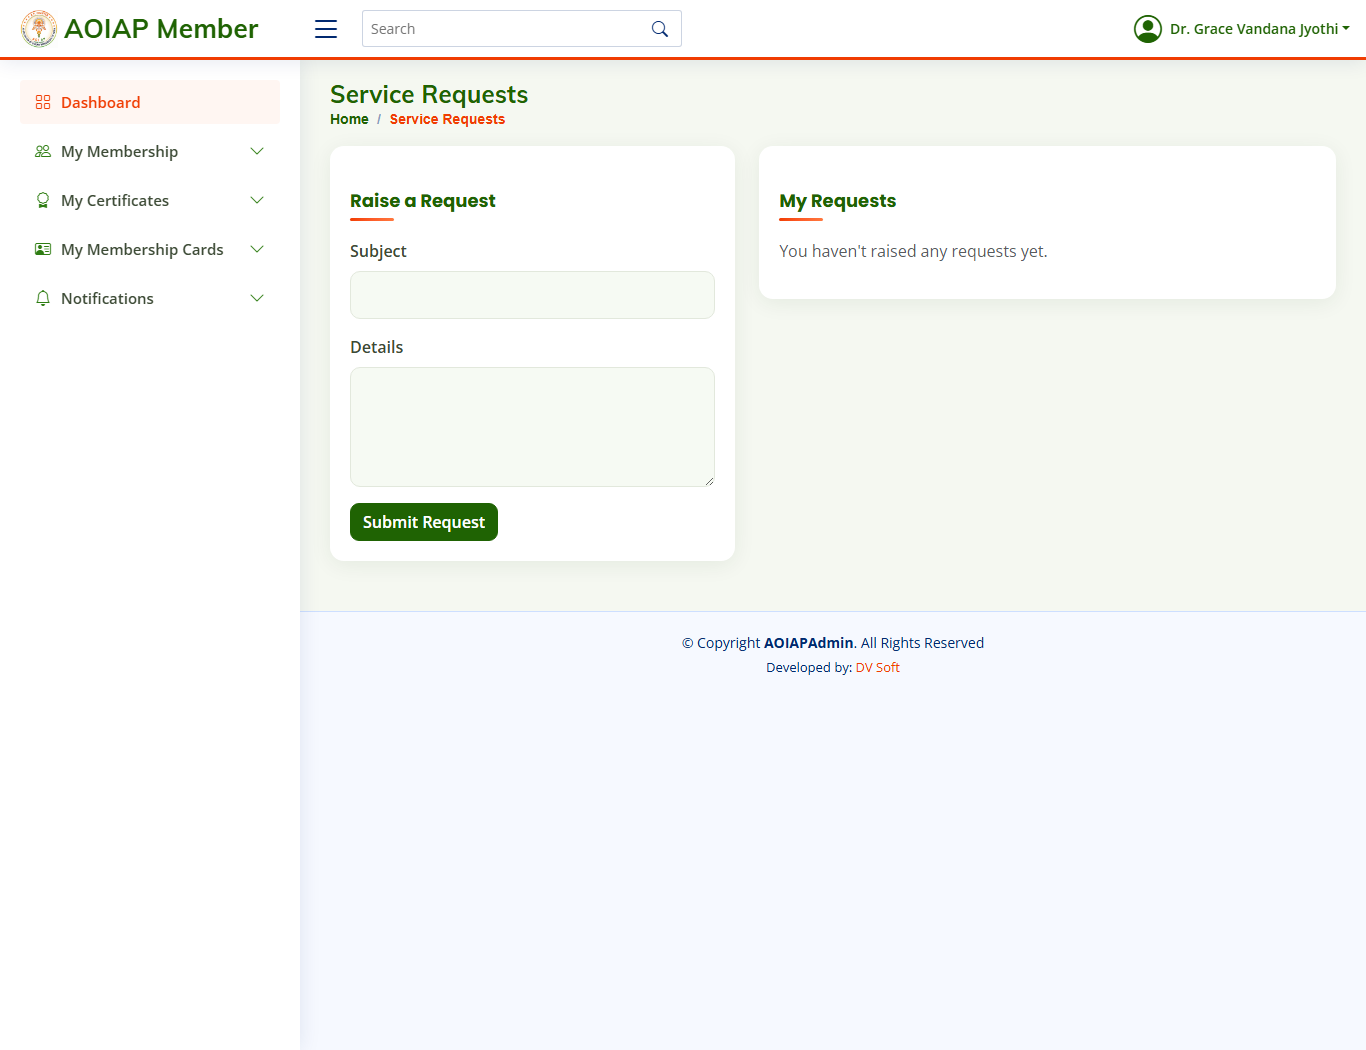Toggle sidebar with hamburger menu icon

click(326, 29)
